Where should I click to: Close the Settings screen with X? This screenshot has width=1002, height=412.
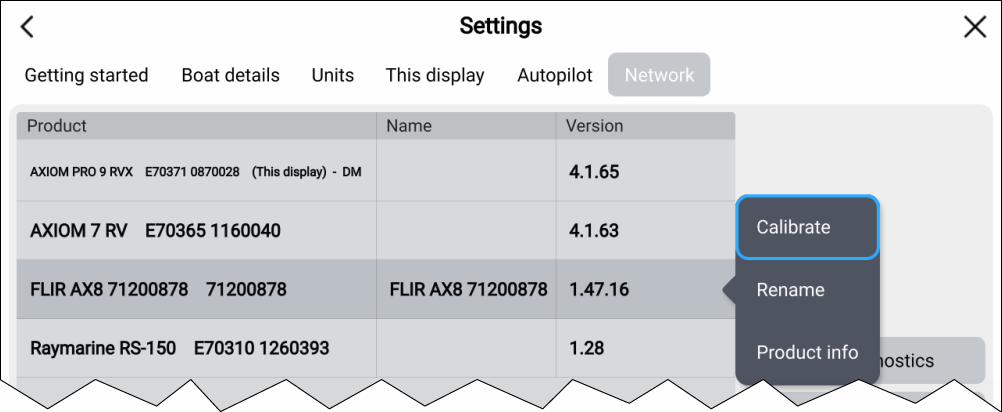point(974,27)
